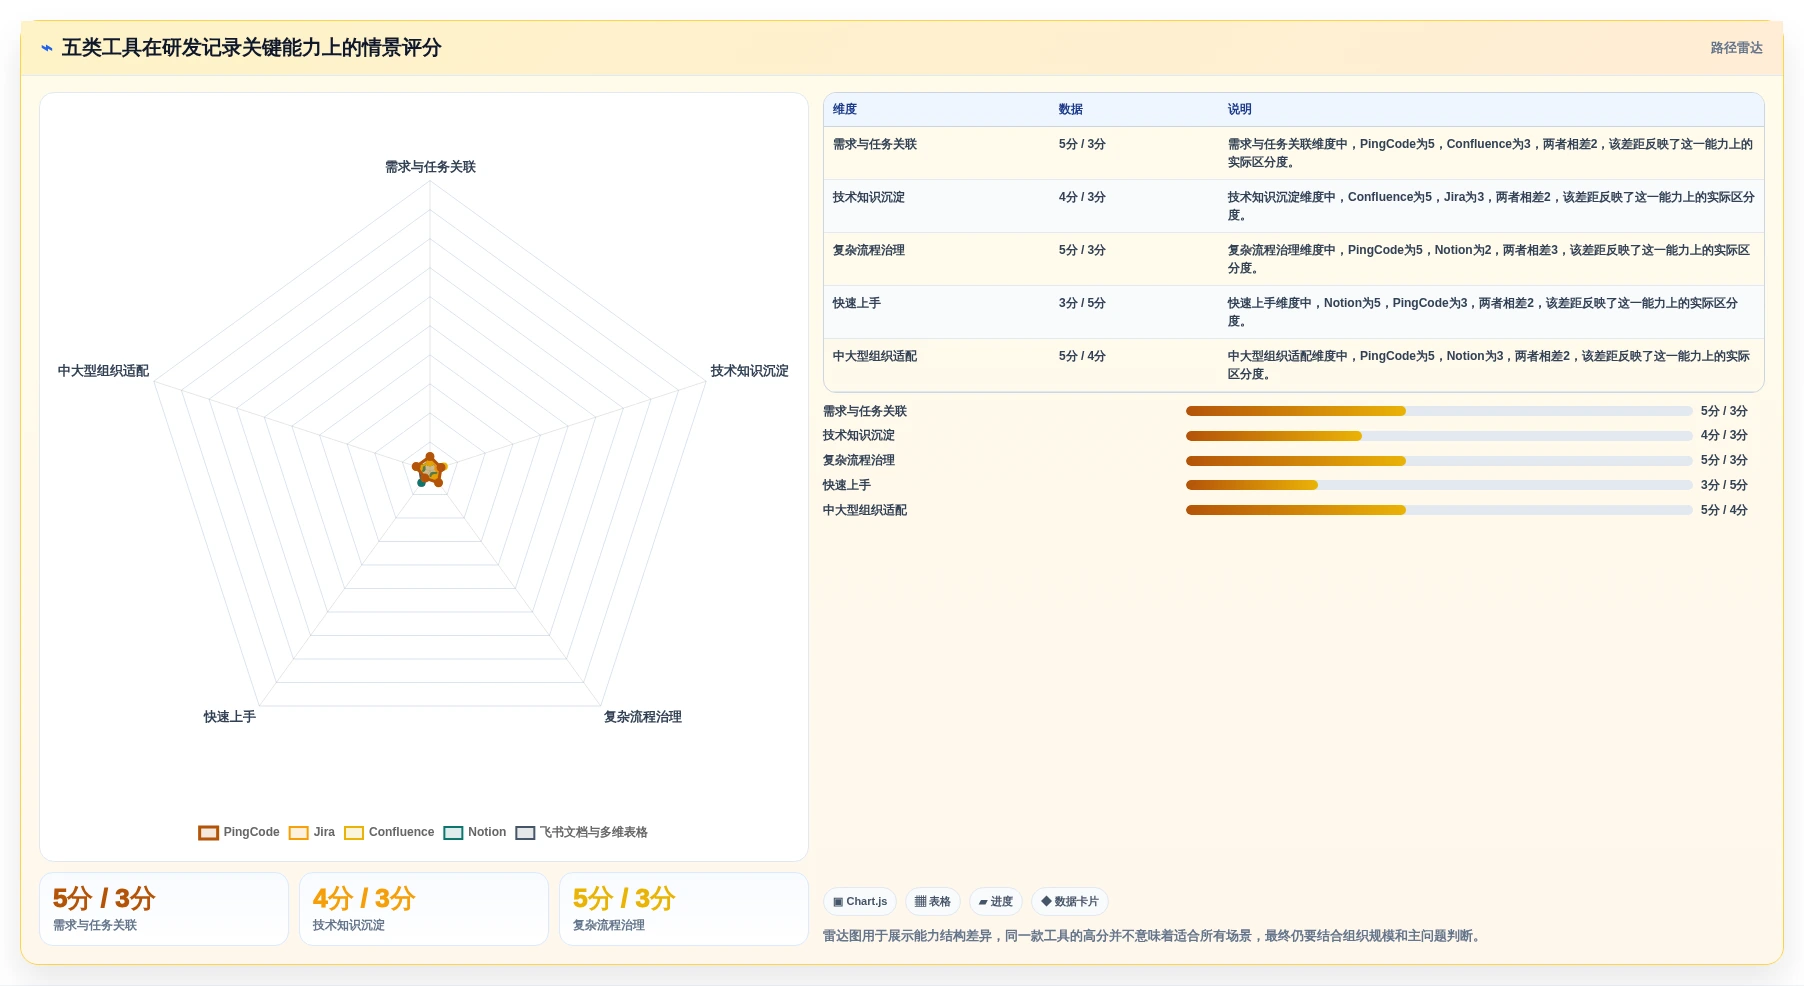Click radar axis label 需求与任务关联

click(431, 167)
